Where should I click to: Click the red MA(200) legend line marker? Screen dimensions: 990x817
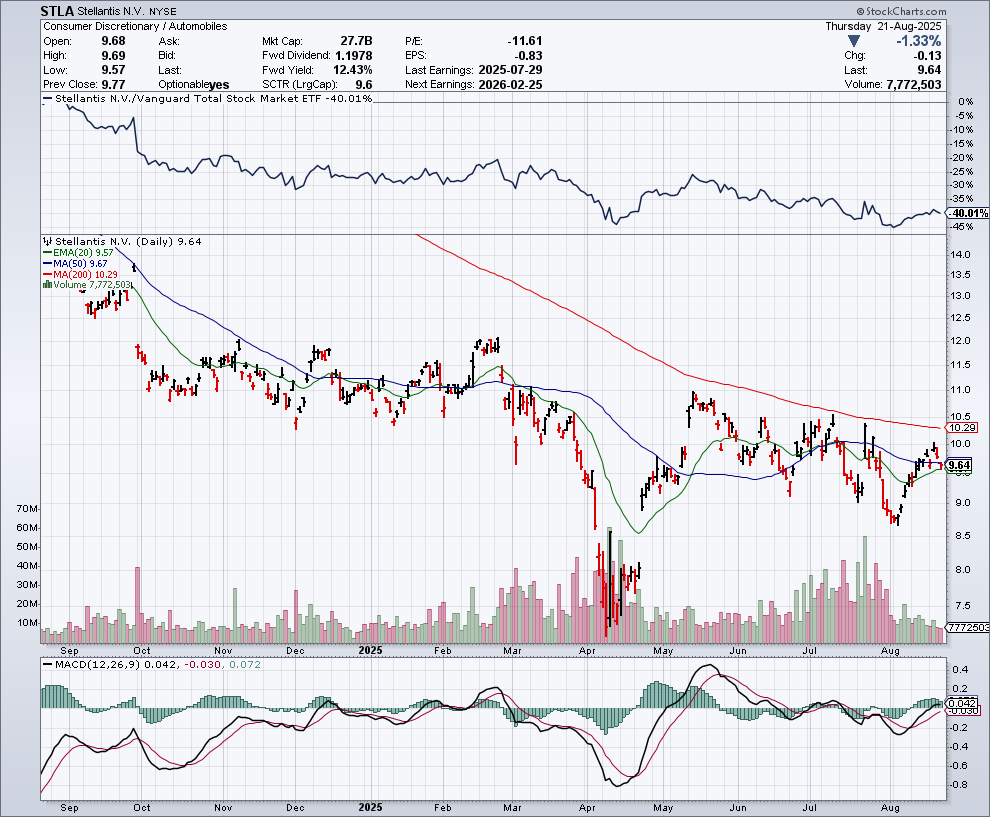pyautogui.click(x=47, y=274)
